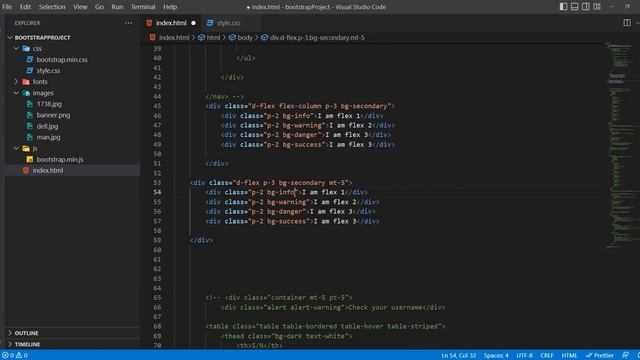This screenshot has width=640, height=360.
Task: Click the css folder icon
Action: click(x=26, y=49)
